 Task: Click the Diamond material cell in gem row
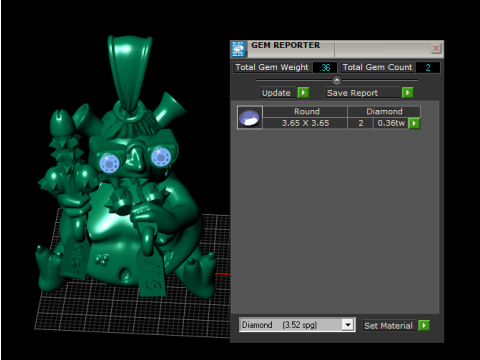coord(384,111)
